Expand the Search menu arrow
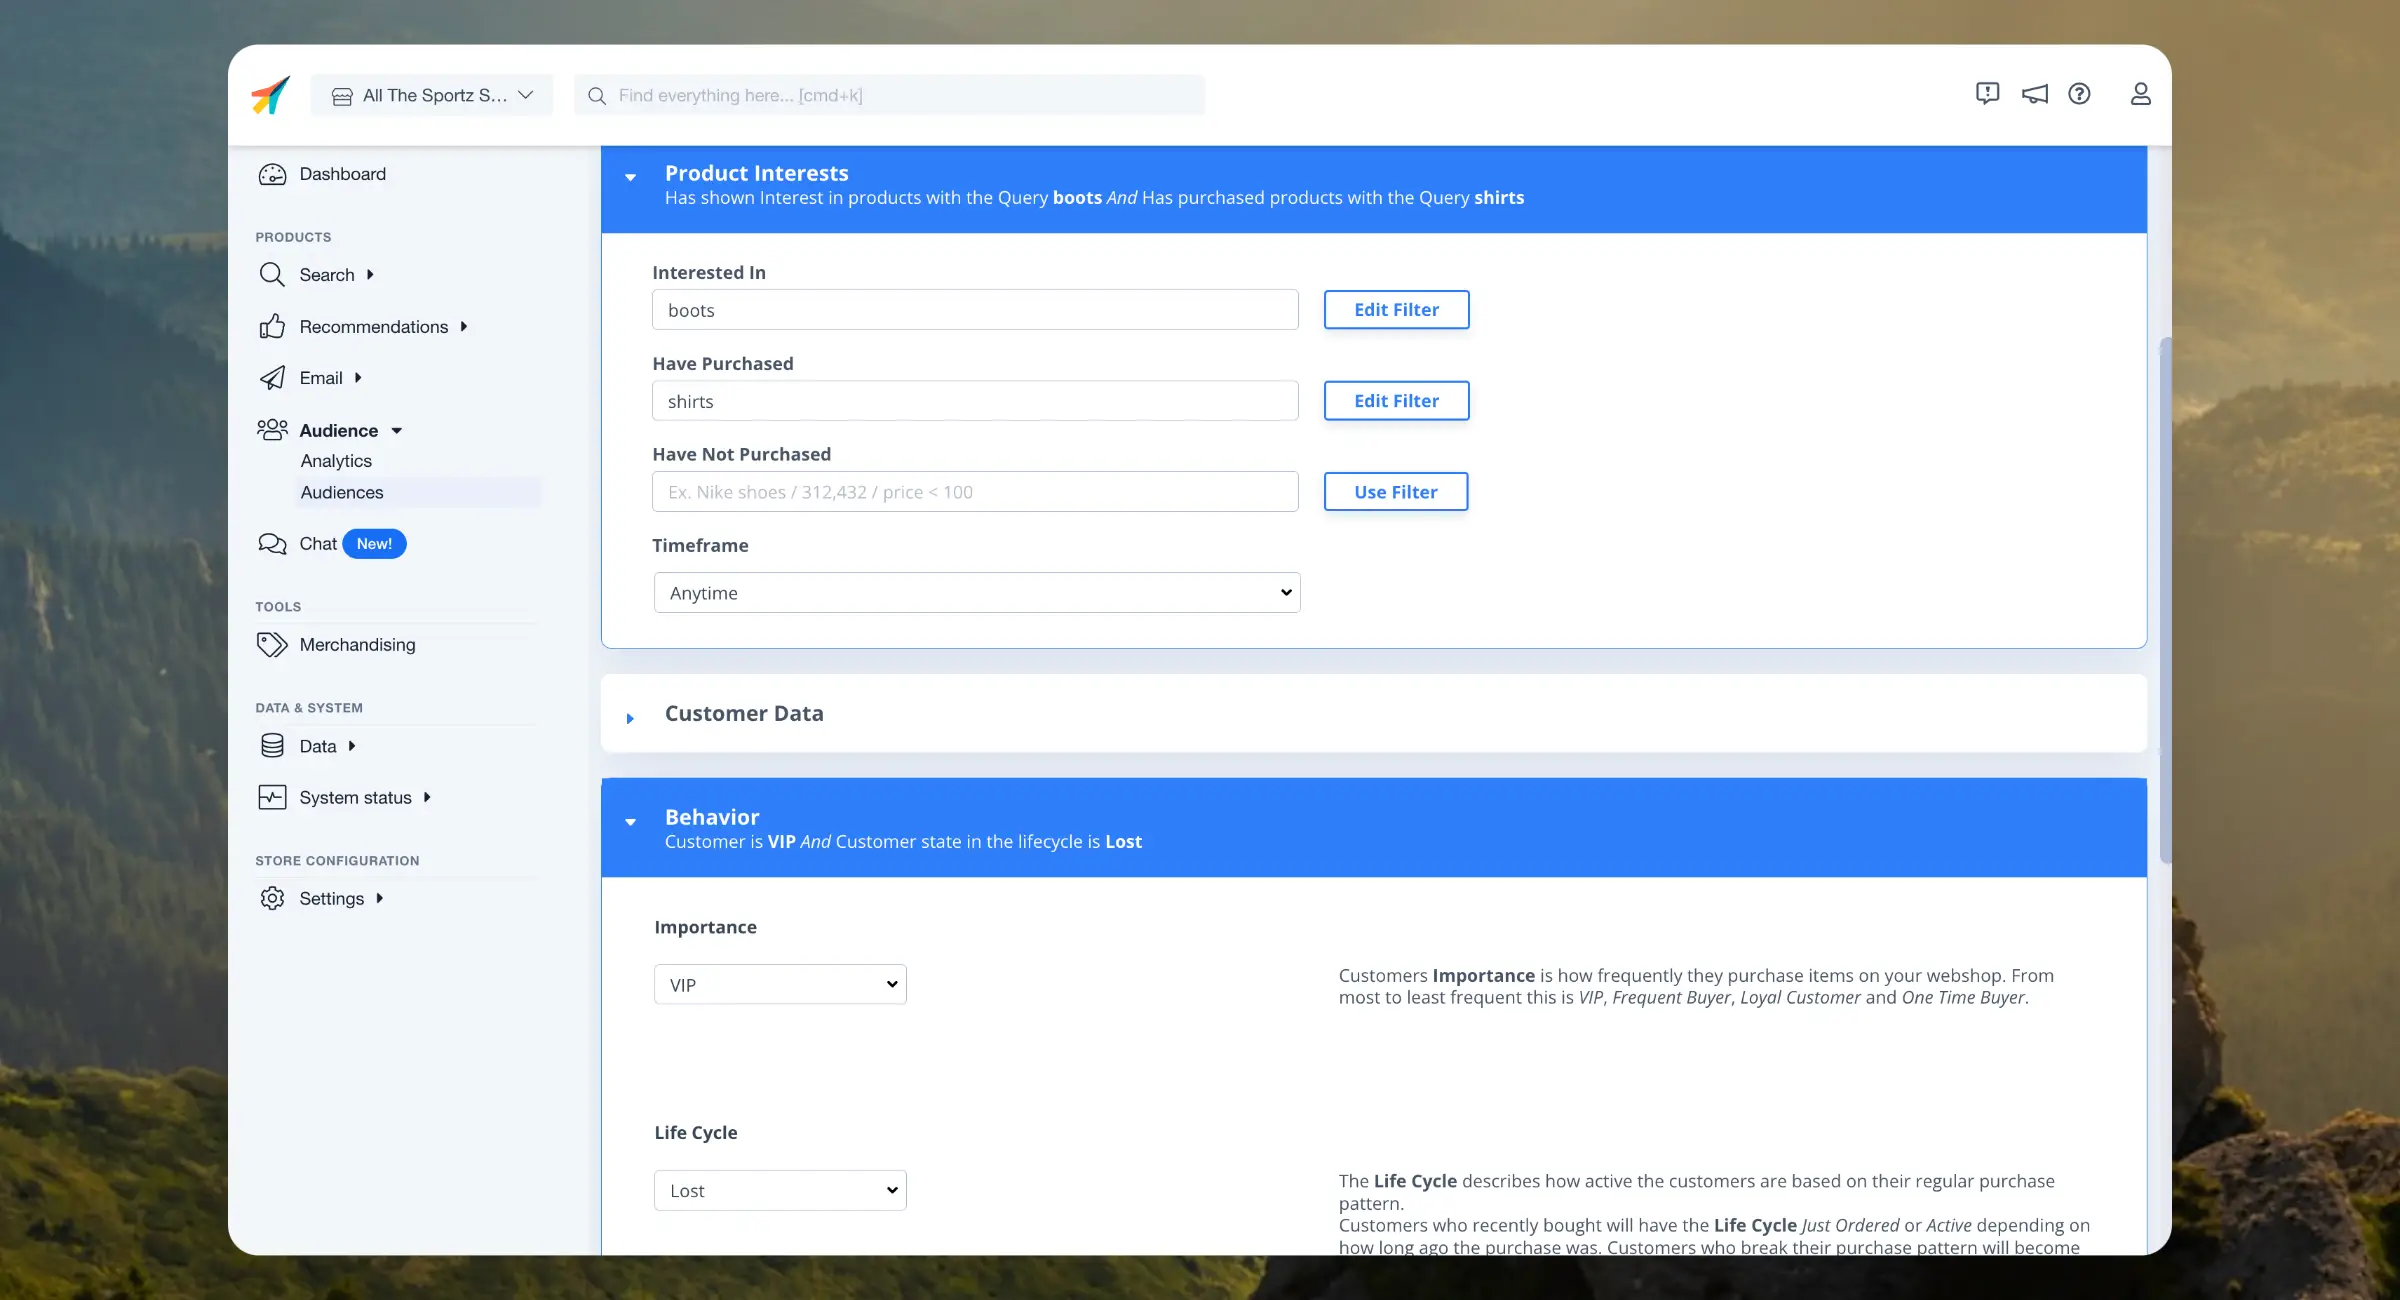Screen dimensions: 2400x1300 click(370, 274)
